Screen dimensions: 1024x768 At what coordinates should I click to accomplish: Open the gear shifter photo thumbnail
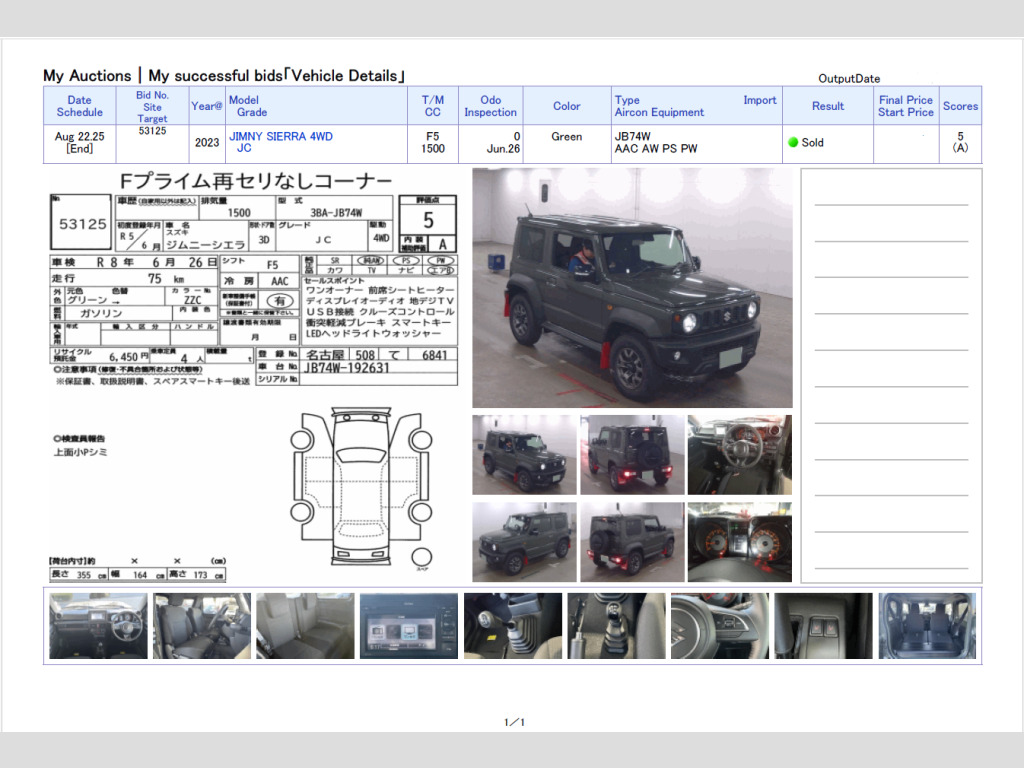pyautogui.click(x=512, y=626)
